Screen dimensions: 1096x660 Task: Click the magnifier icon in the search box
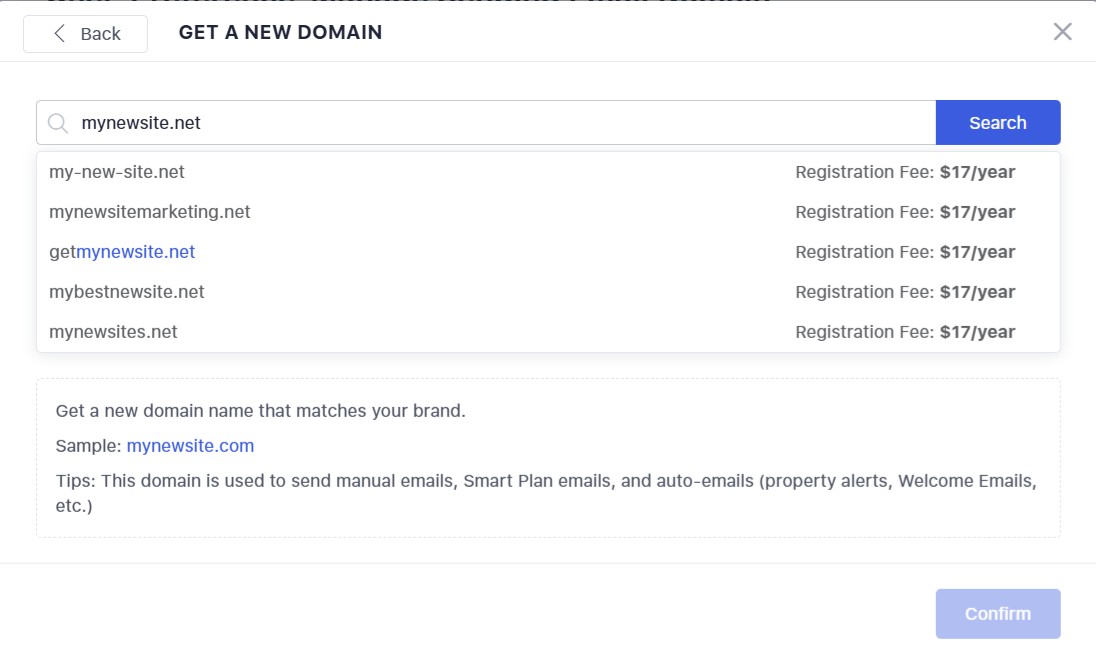[59, 123]
